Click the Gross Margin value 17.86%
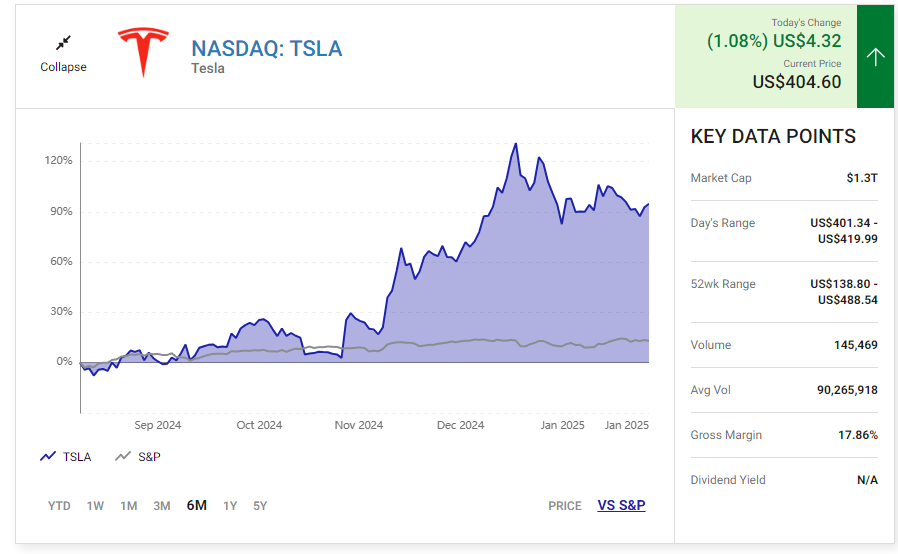The image size is (898, 554). (x=858, y=435)
